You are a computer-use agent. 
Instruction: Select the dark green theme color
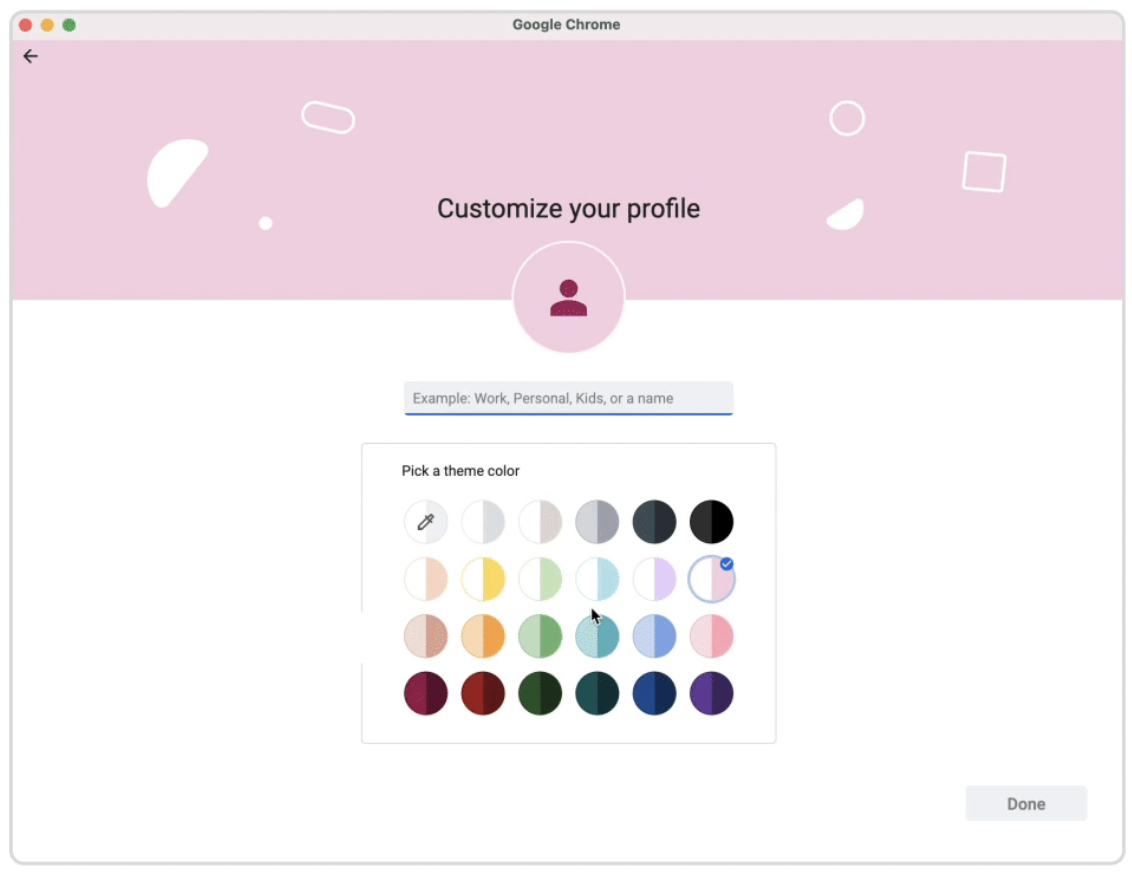(540, 693)
